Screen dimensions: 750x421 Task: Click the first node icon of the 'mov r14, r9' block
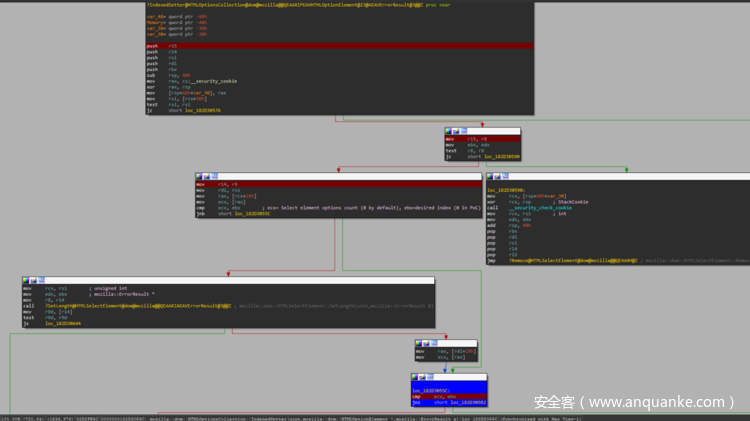coord(200,177)
